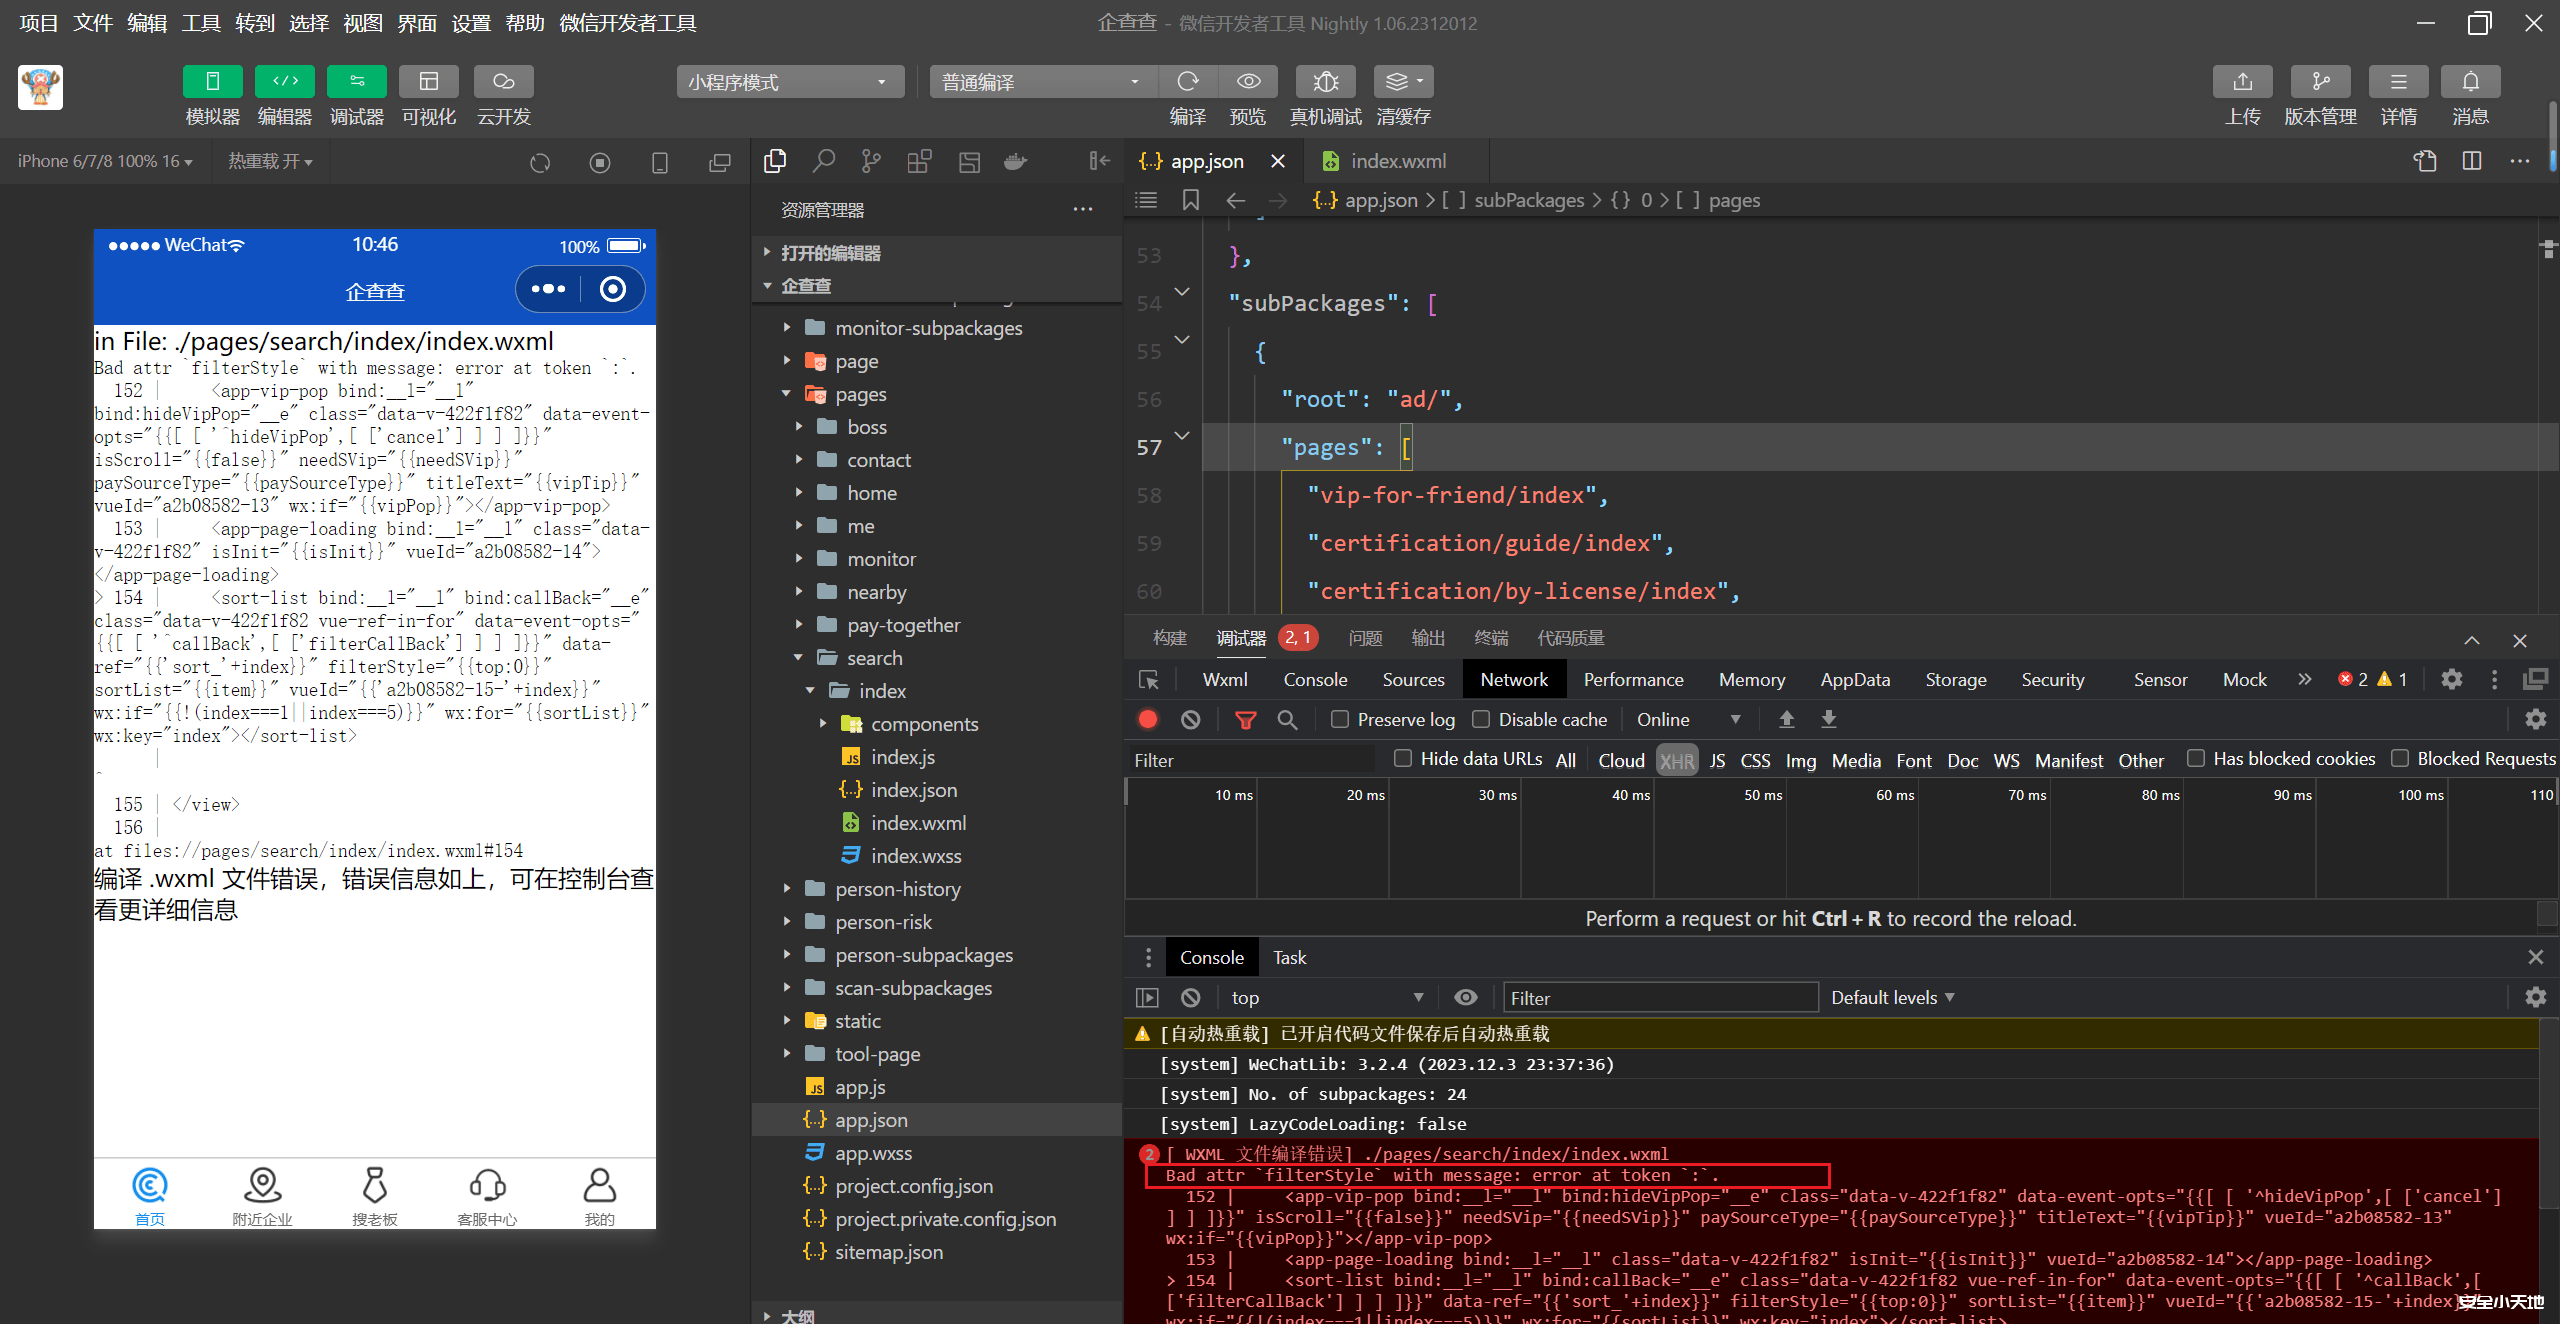This screenshot has height=1324, width=2560.
Task: Toggle the simulator (模拟器) panel button
Action: [212, 82]
